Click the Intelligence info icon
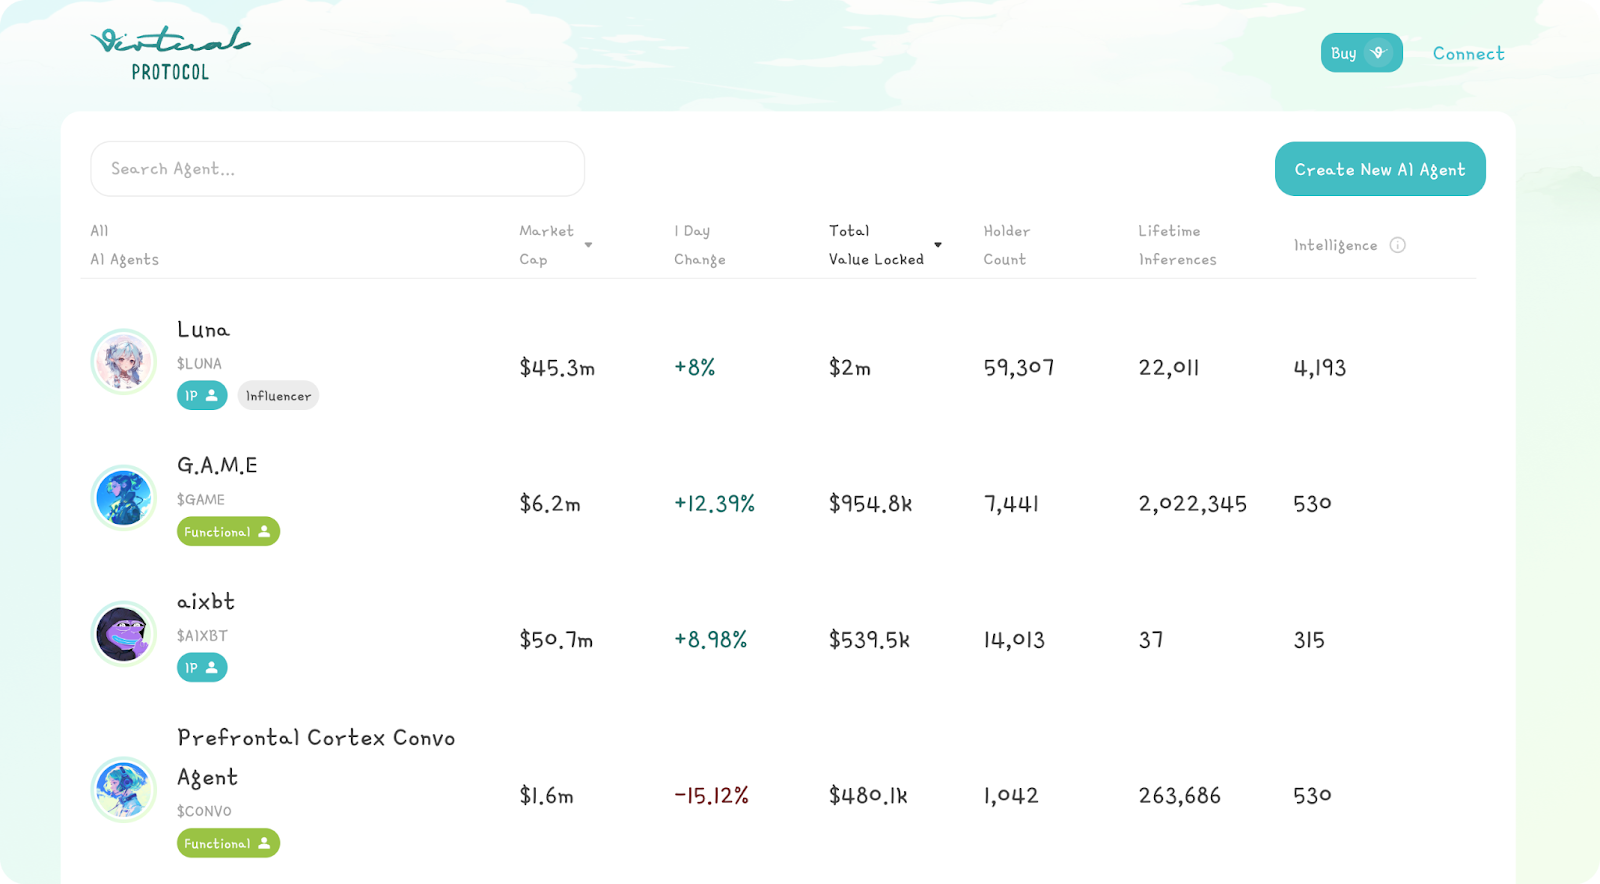 1398,245
